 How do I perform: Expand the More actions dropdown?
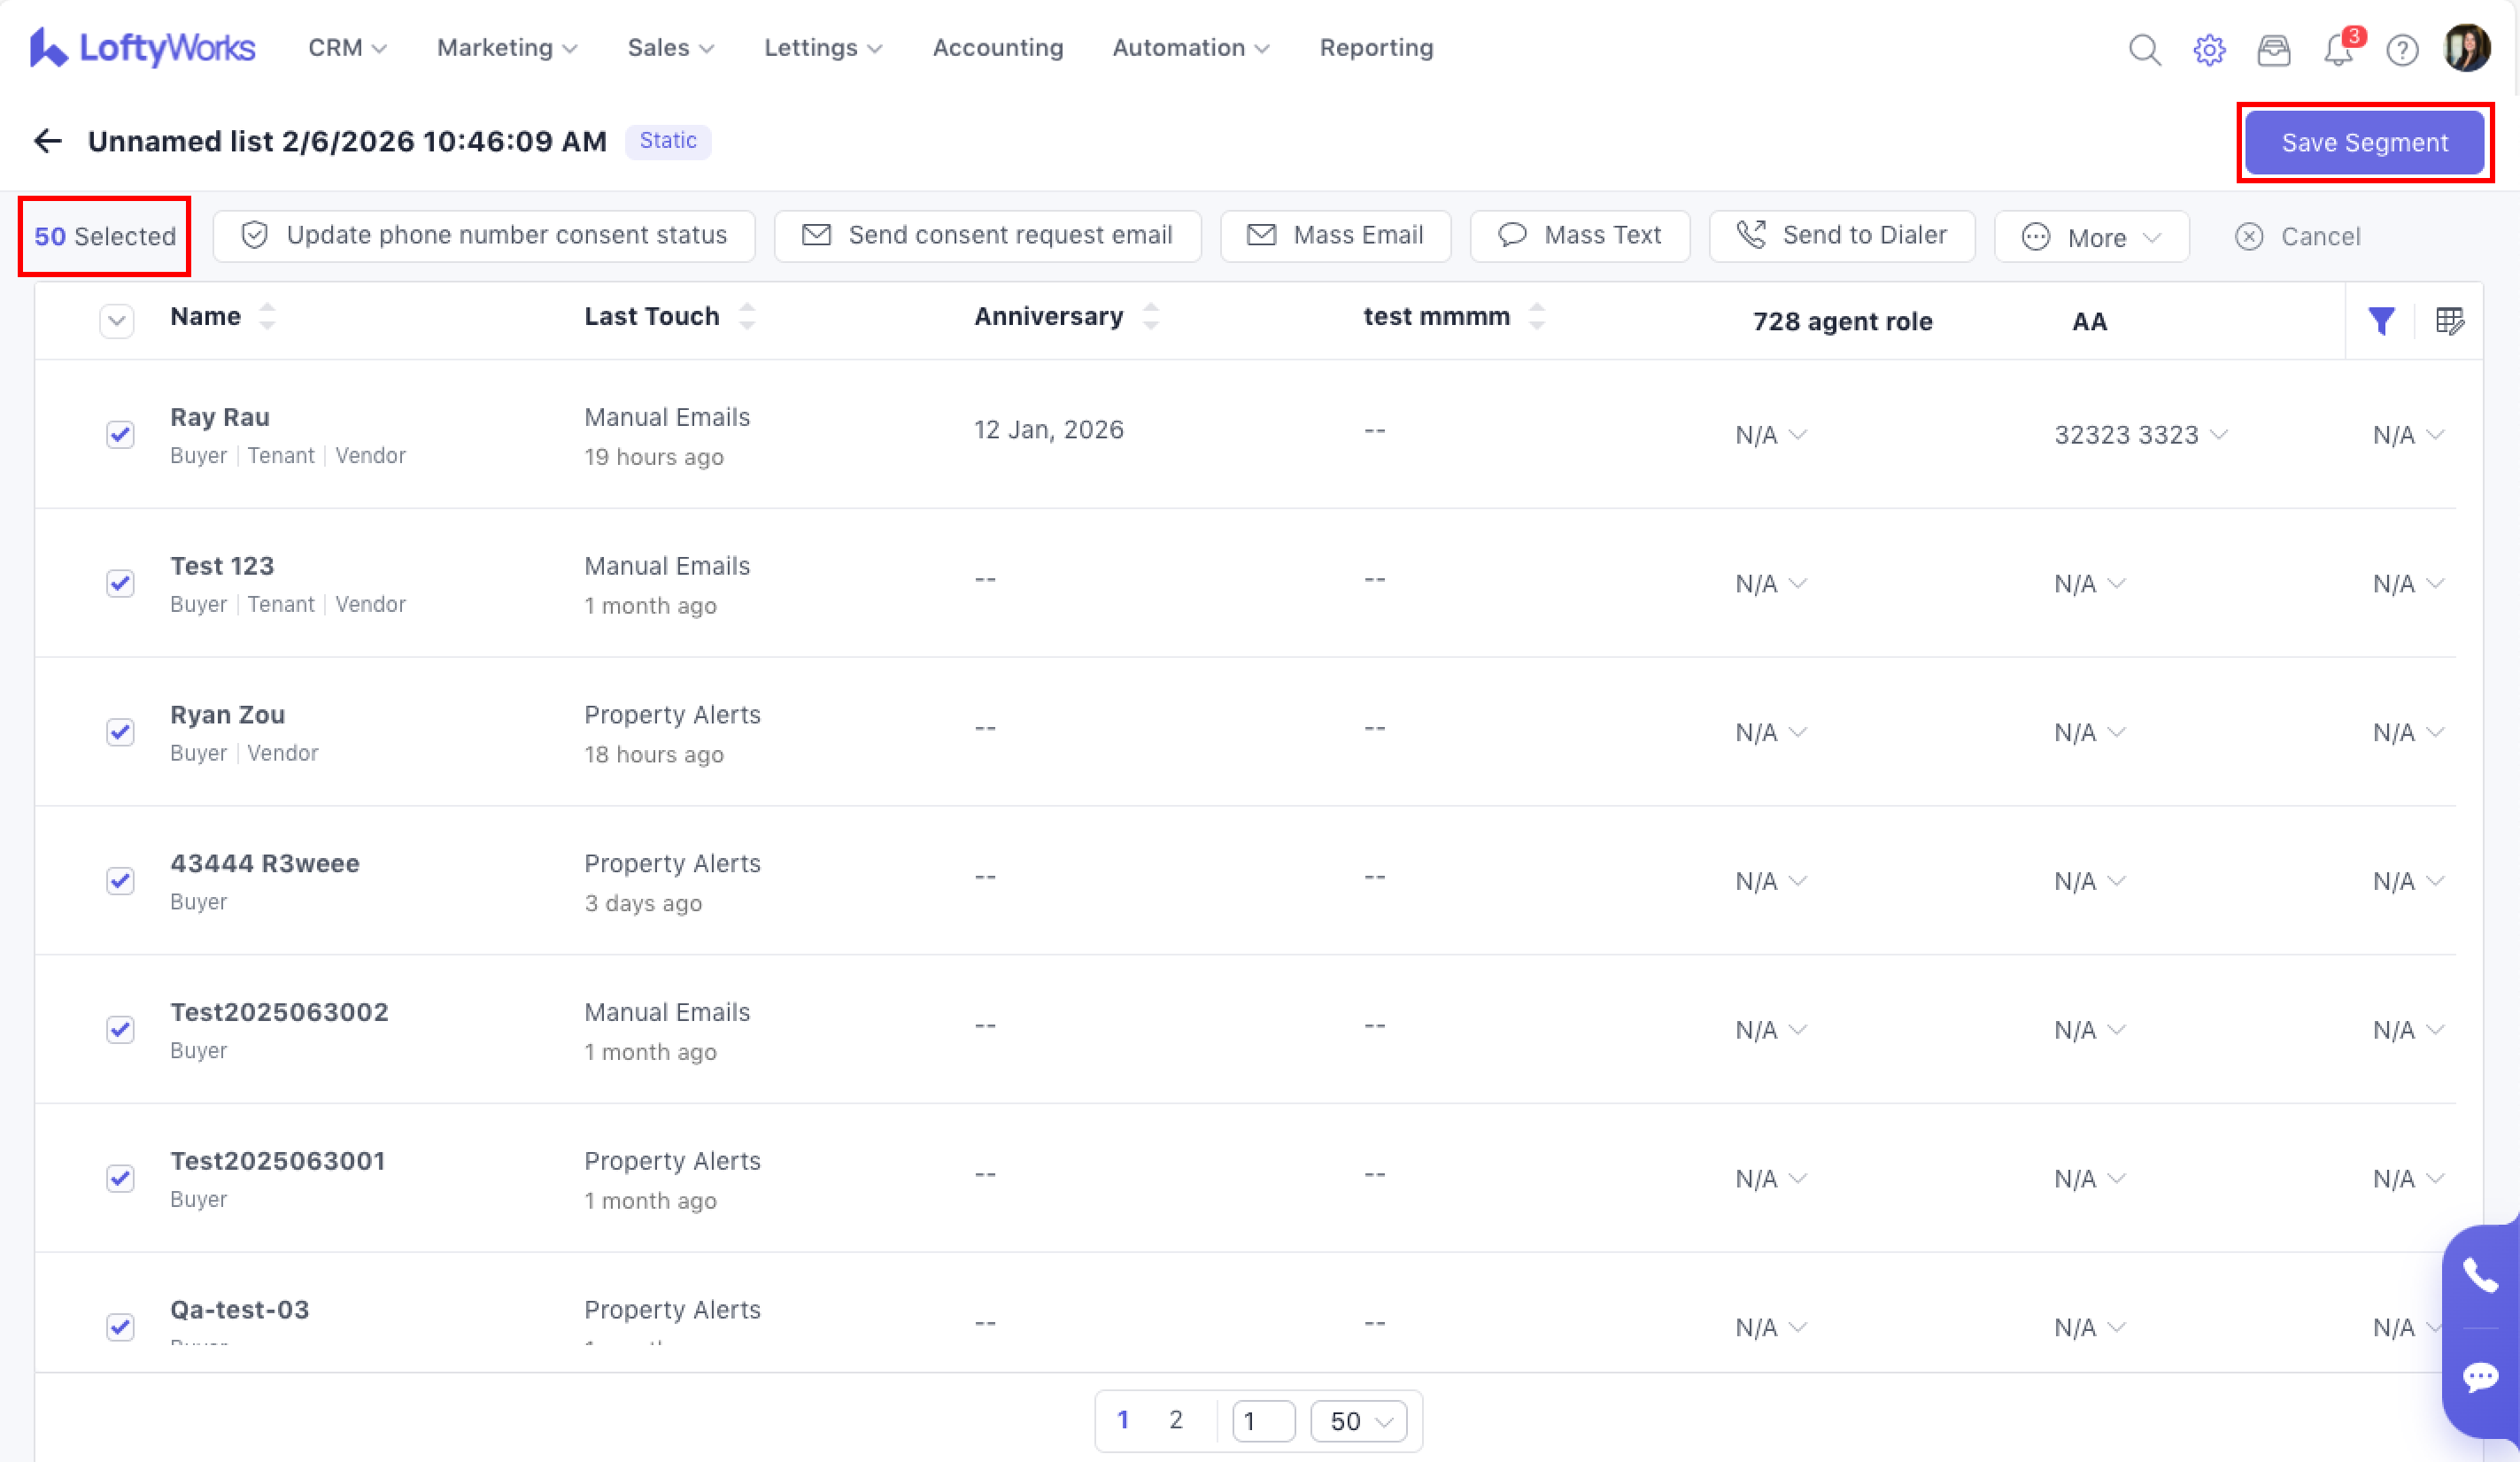(2091, 237)
